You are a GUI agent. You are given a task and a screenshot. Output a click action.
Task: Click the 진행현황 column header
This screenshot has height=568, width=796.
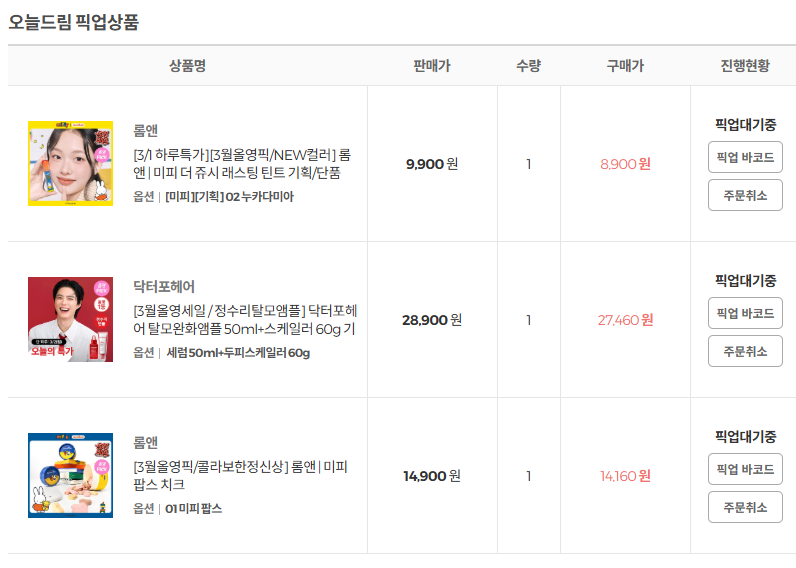click(x=745, y=66)
